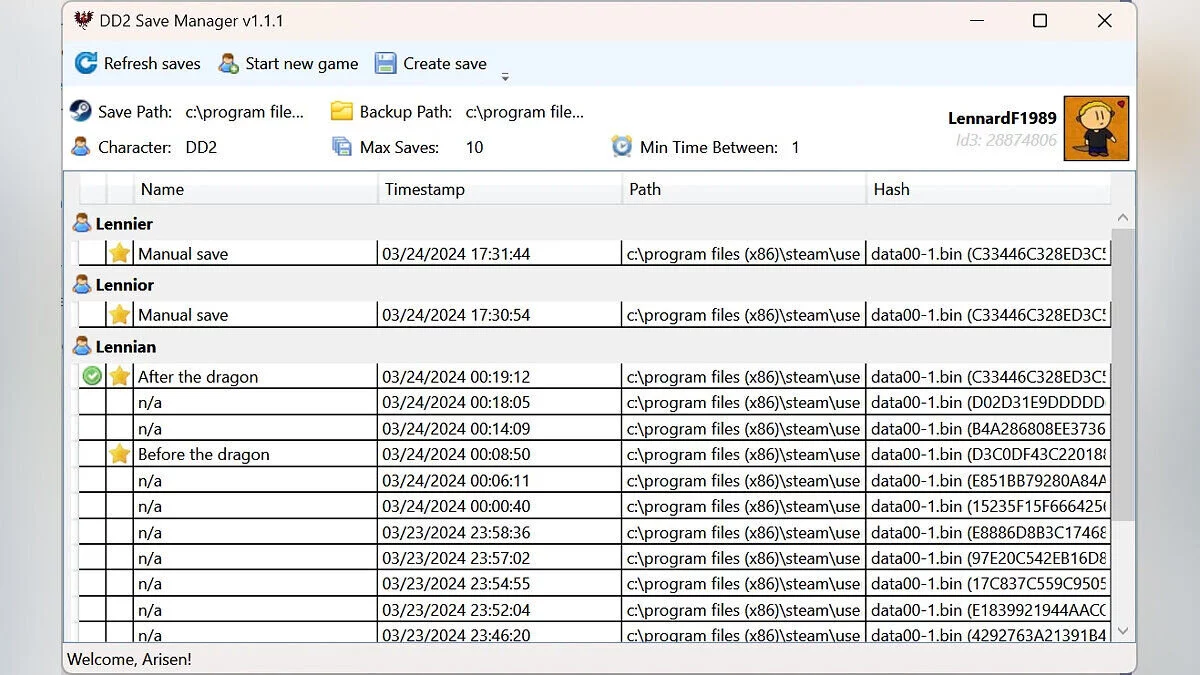The image size is (1200, 675).
Task: Toggle the star on Before the dragon save
Action: coord(120,454)
